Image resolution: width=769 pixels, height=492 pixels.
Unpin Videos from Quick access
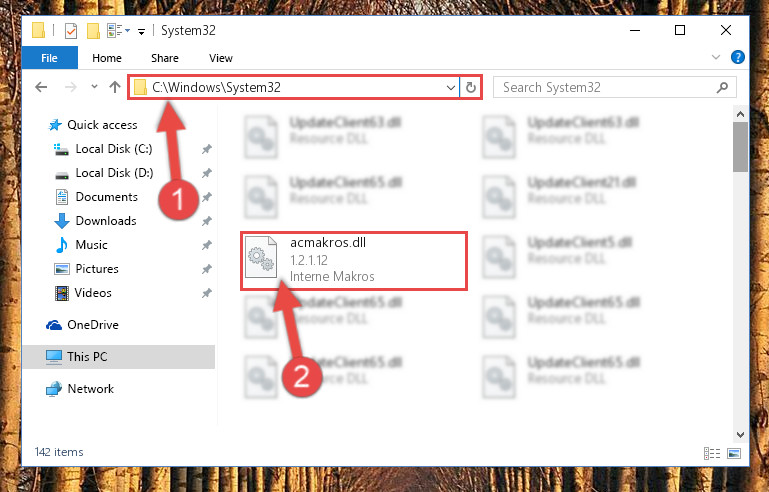tap(207, 293)
